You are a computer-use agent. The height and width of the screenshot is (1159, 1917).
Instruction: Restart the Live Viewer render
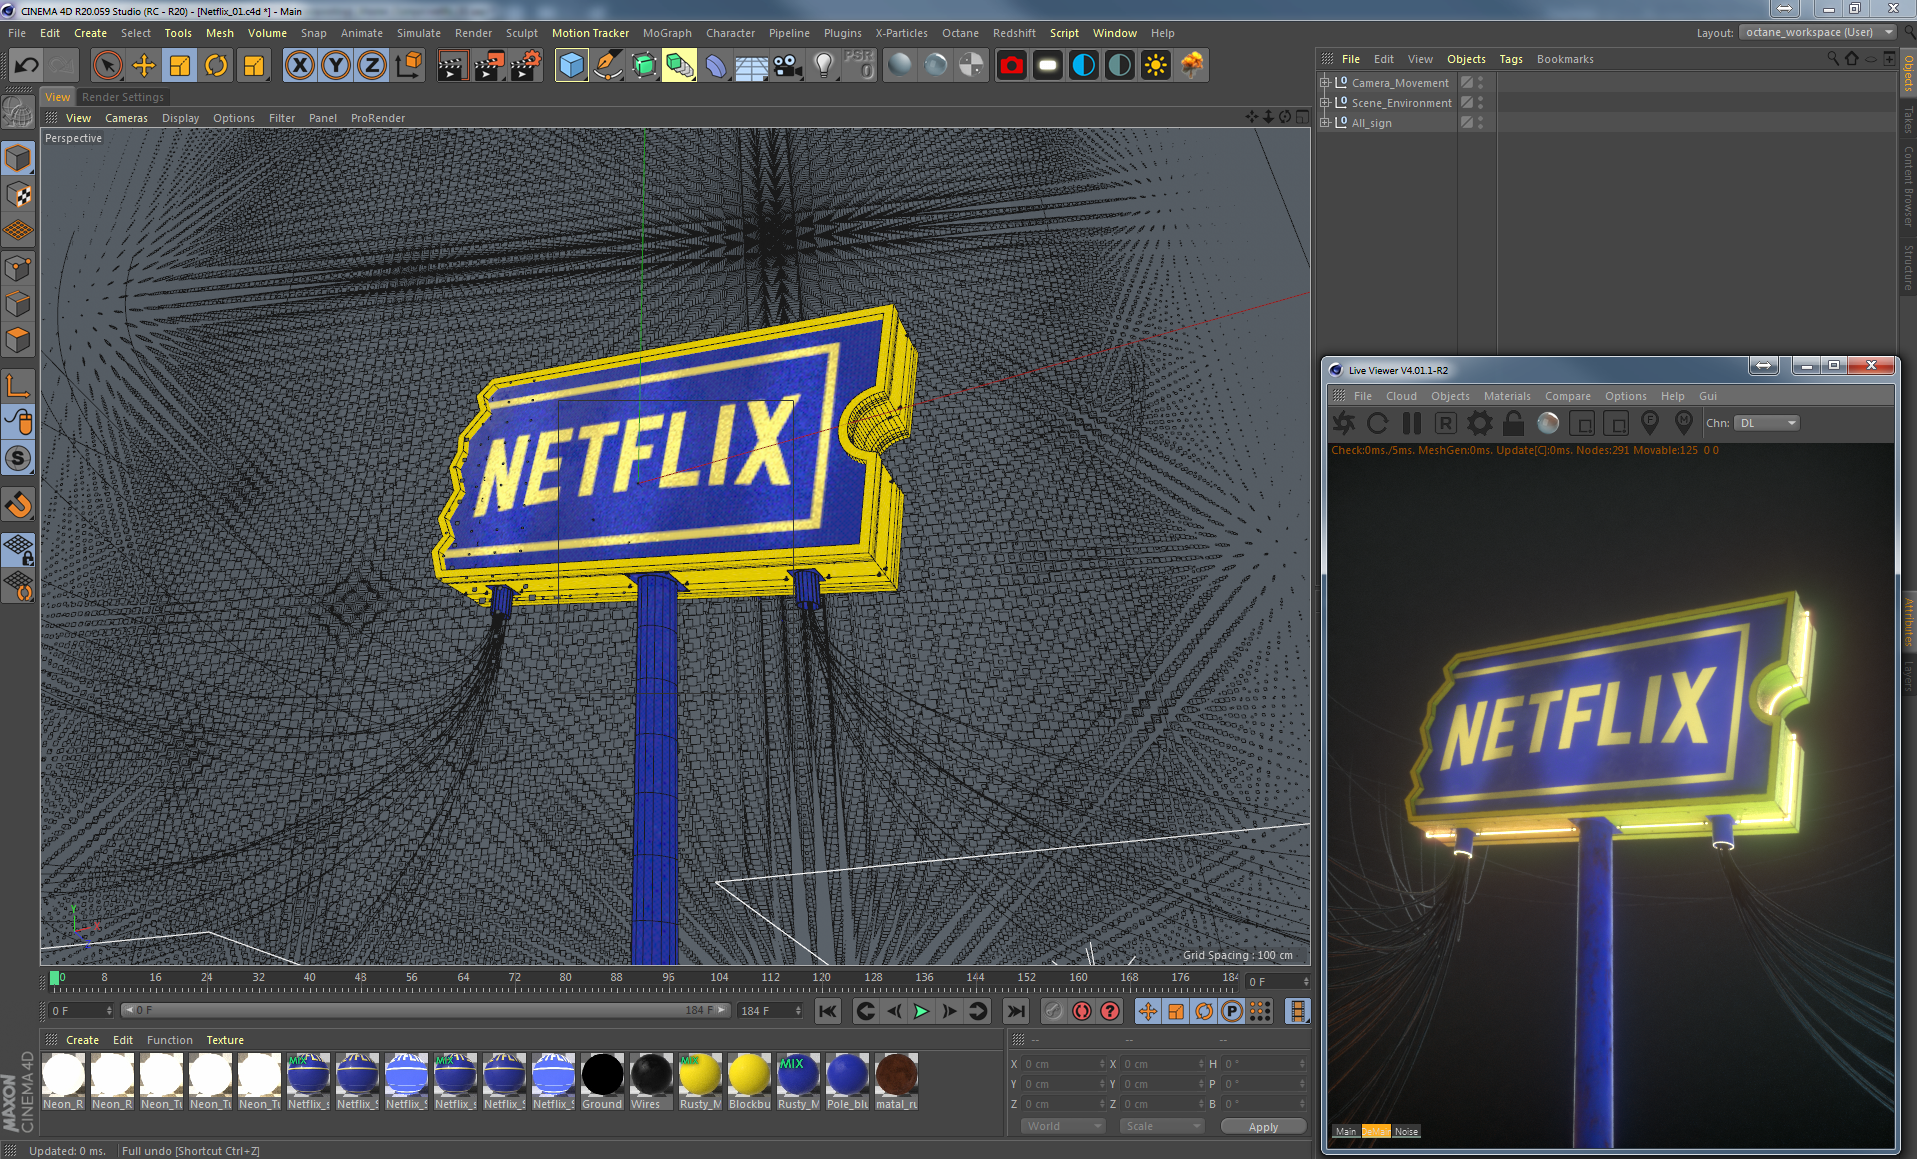(1377, 422)
